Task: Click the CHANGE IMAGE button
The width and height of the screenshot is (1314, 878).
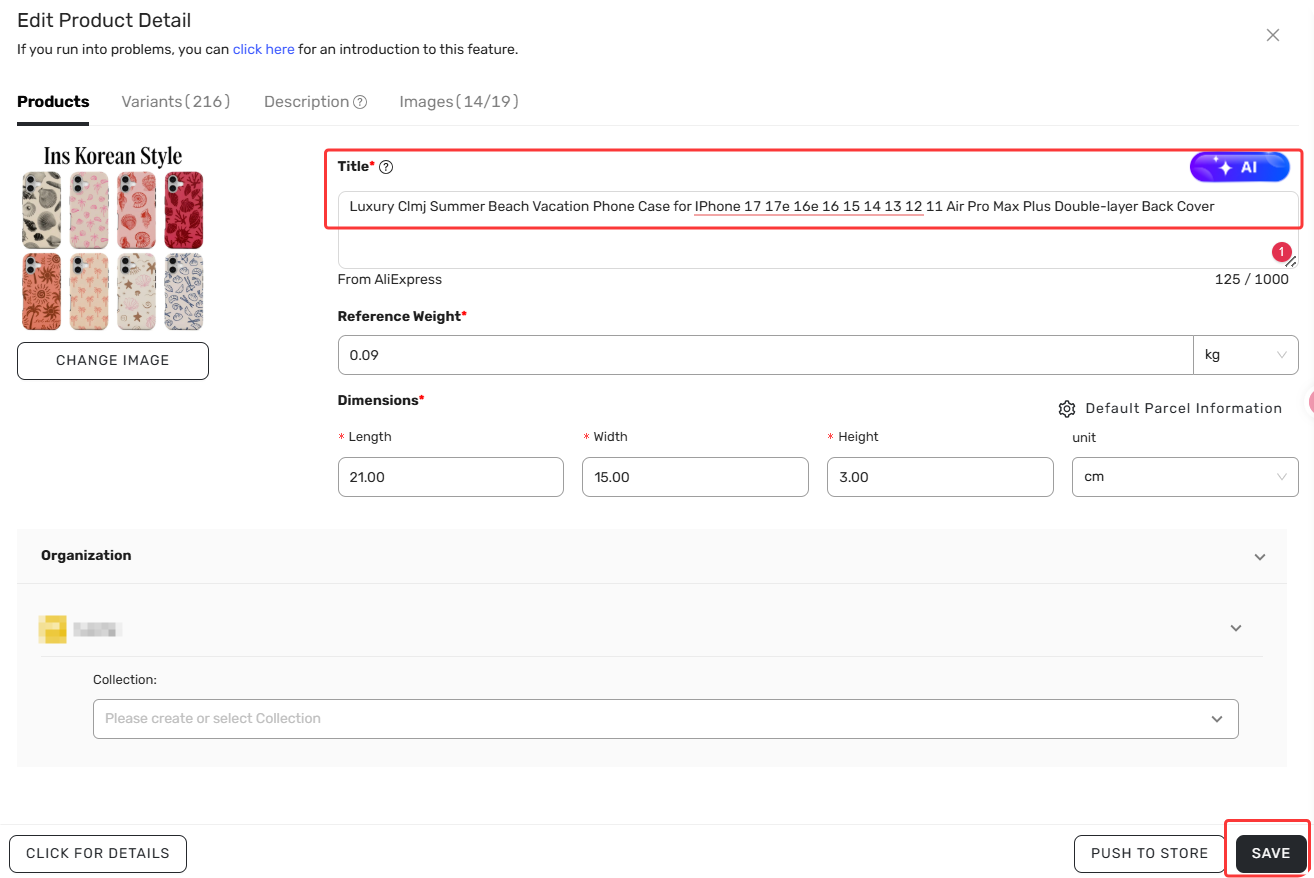Action: click(x=113, y=361)
